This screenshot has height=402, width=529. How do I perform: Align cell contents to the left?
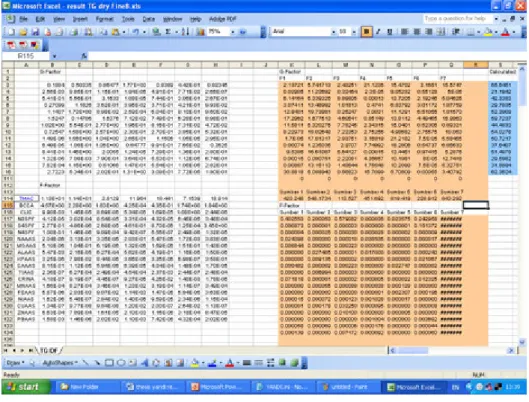pyautogui.click(x=405, y=32)
